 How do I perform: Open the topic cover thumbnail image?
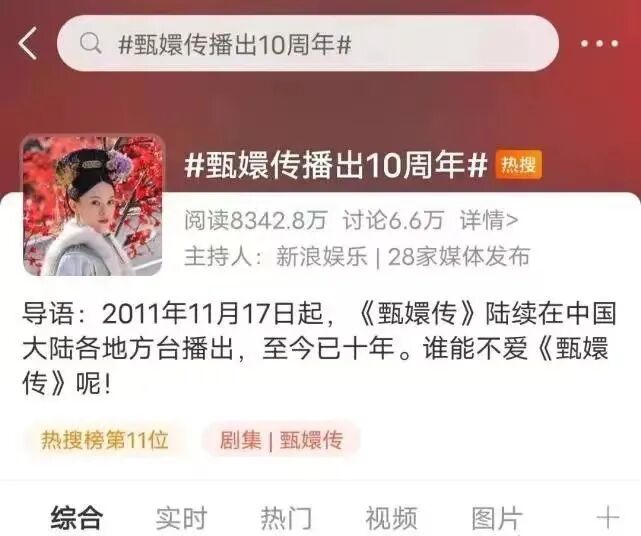(x=94, y=205)
